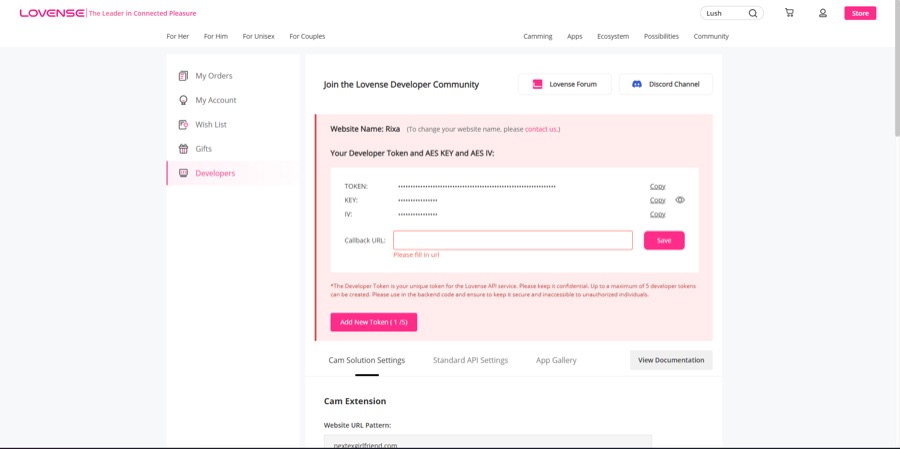Image resolution: width=900 pixels, height=449 pixels.
Task: Copy the KEY value
Action: pyautogui.click(x=658, y=200)
